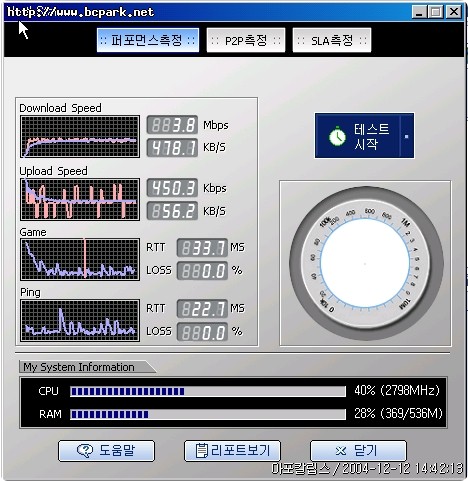This screenshot has width=468, height=481.
Task: Maximize the bcpark window
Action: (436, 12)
